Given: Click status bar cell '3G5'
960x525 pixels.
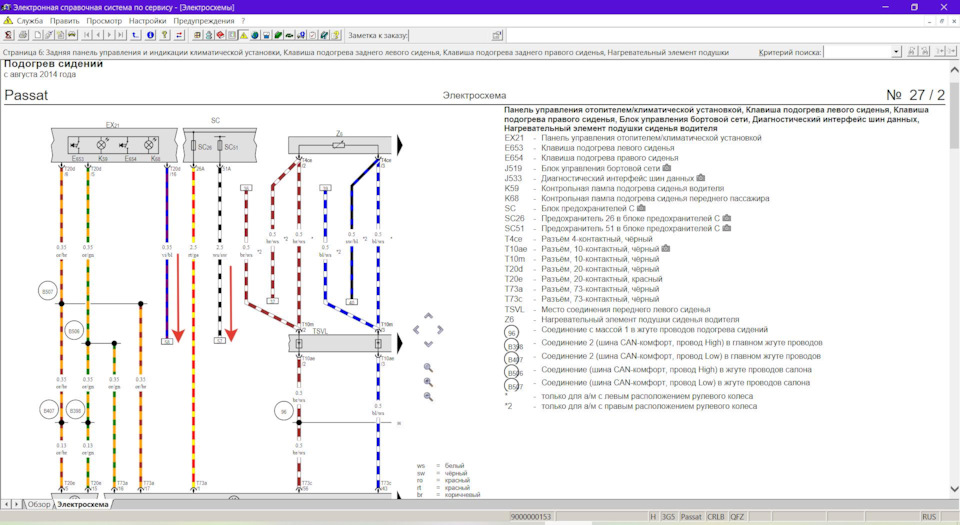Looking at the screenshot, I should pos(668,516).
